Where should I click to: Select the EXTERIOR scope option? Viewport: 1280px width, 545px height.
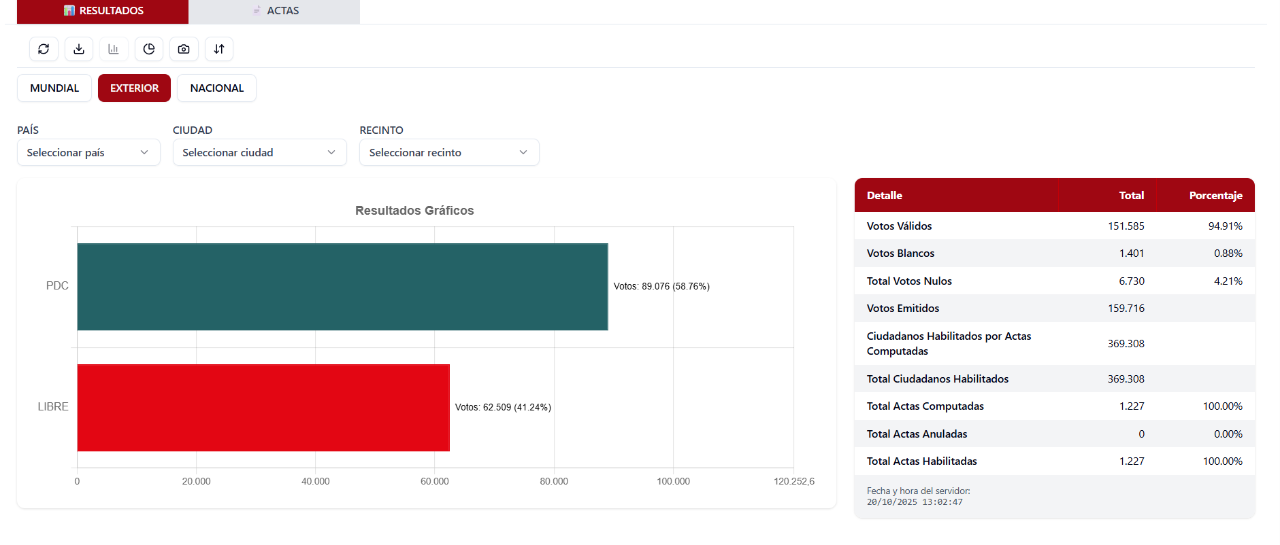134,88
